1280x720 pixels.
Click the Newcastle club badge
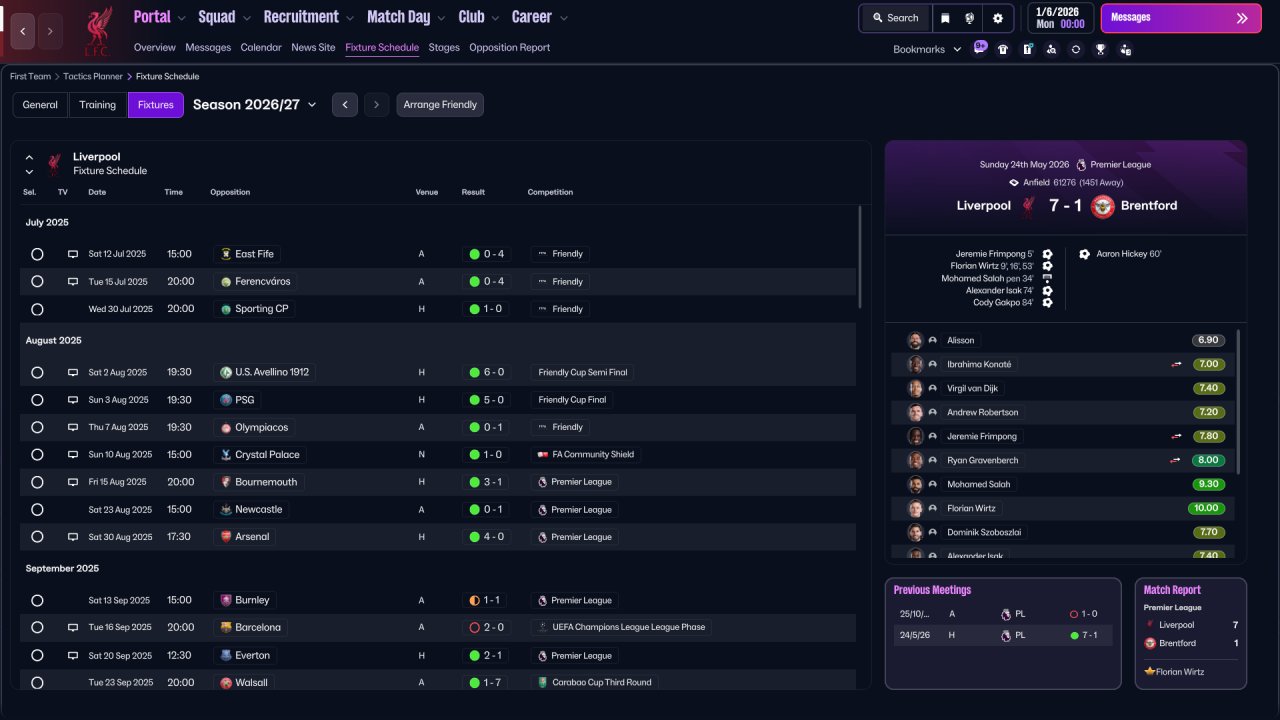coord(226,510)
